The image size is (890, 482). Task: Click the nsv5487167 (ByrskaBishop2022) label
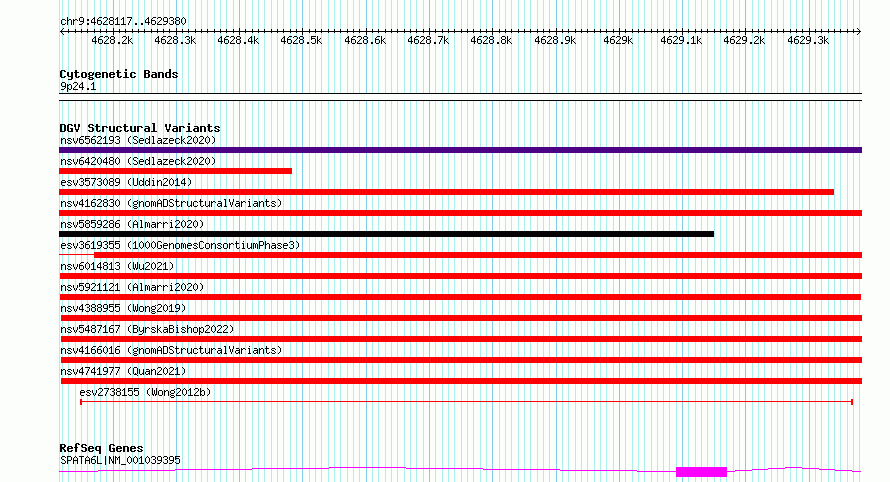tap(147, 329)
